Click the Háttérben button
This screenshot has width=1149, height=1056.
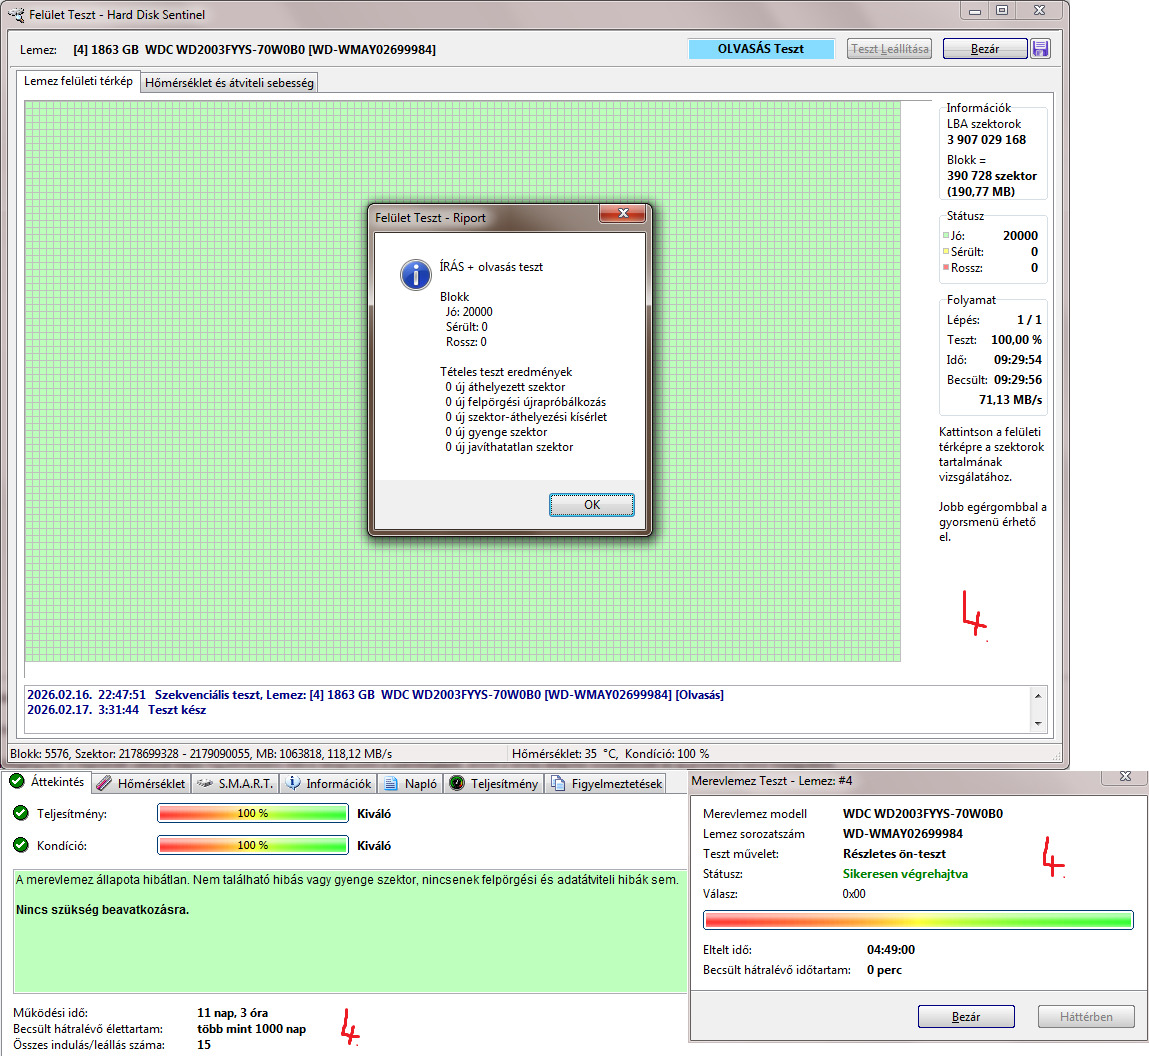pyautogui.click(x=1086, y=1016)
